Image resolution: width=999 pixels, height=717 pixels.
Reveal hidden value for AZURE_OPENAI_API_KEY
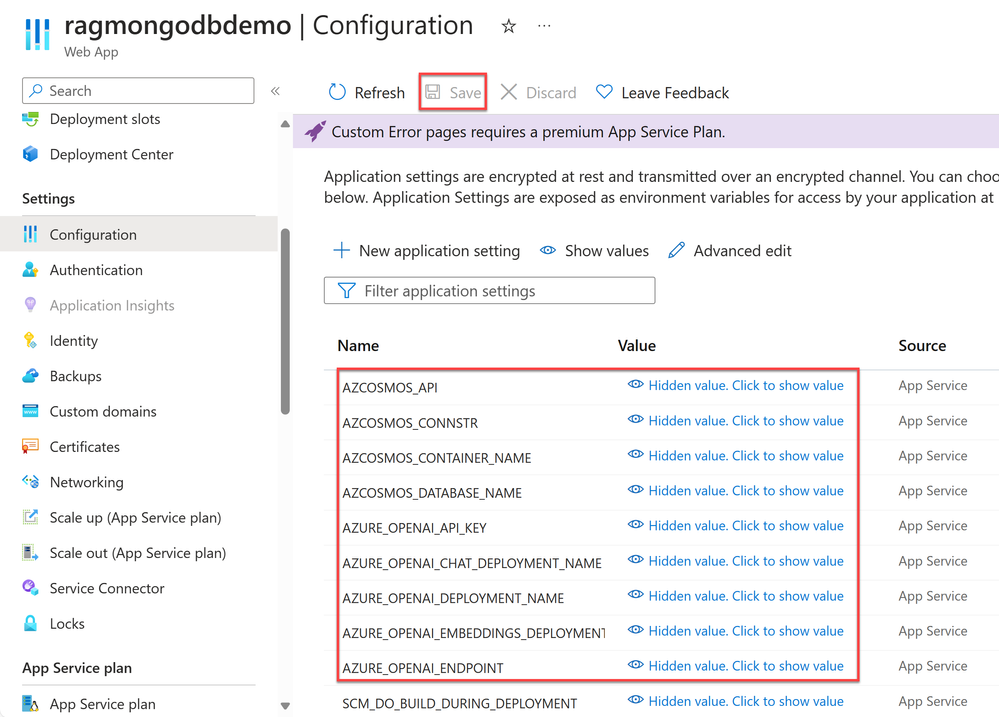pos(736,526)
